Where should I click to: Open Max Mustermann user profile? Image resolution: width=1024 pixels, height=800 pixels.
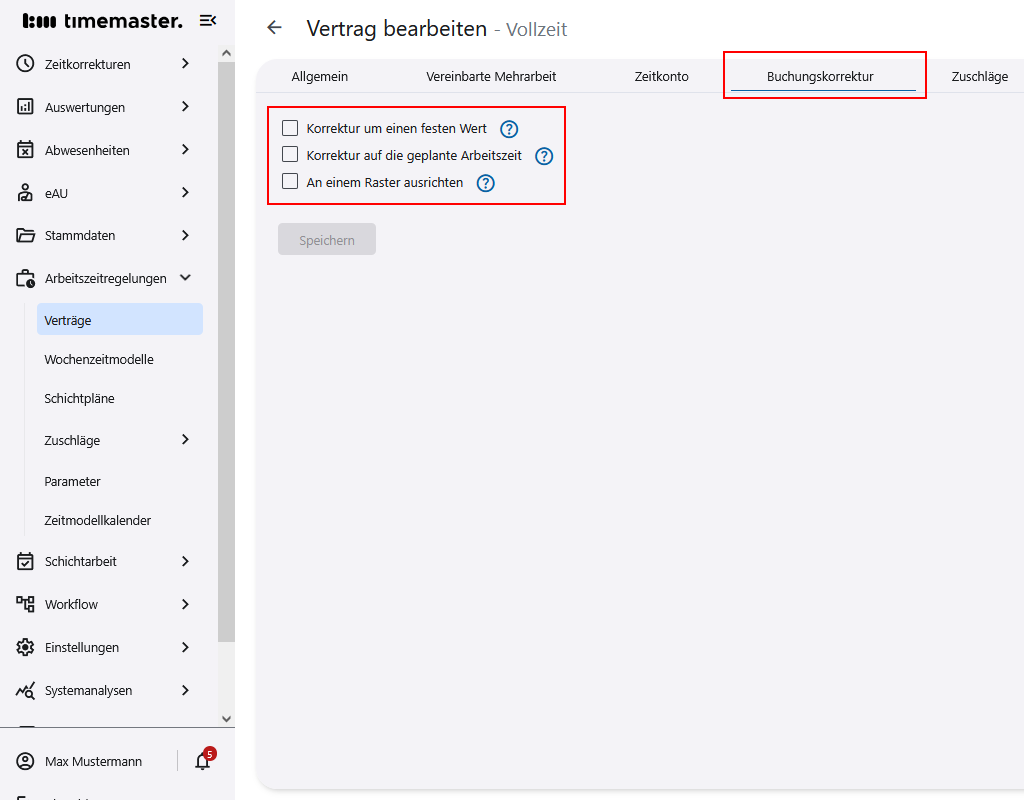click(x=93, y=761)
